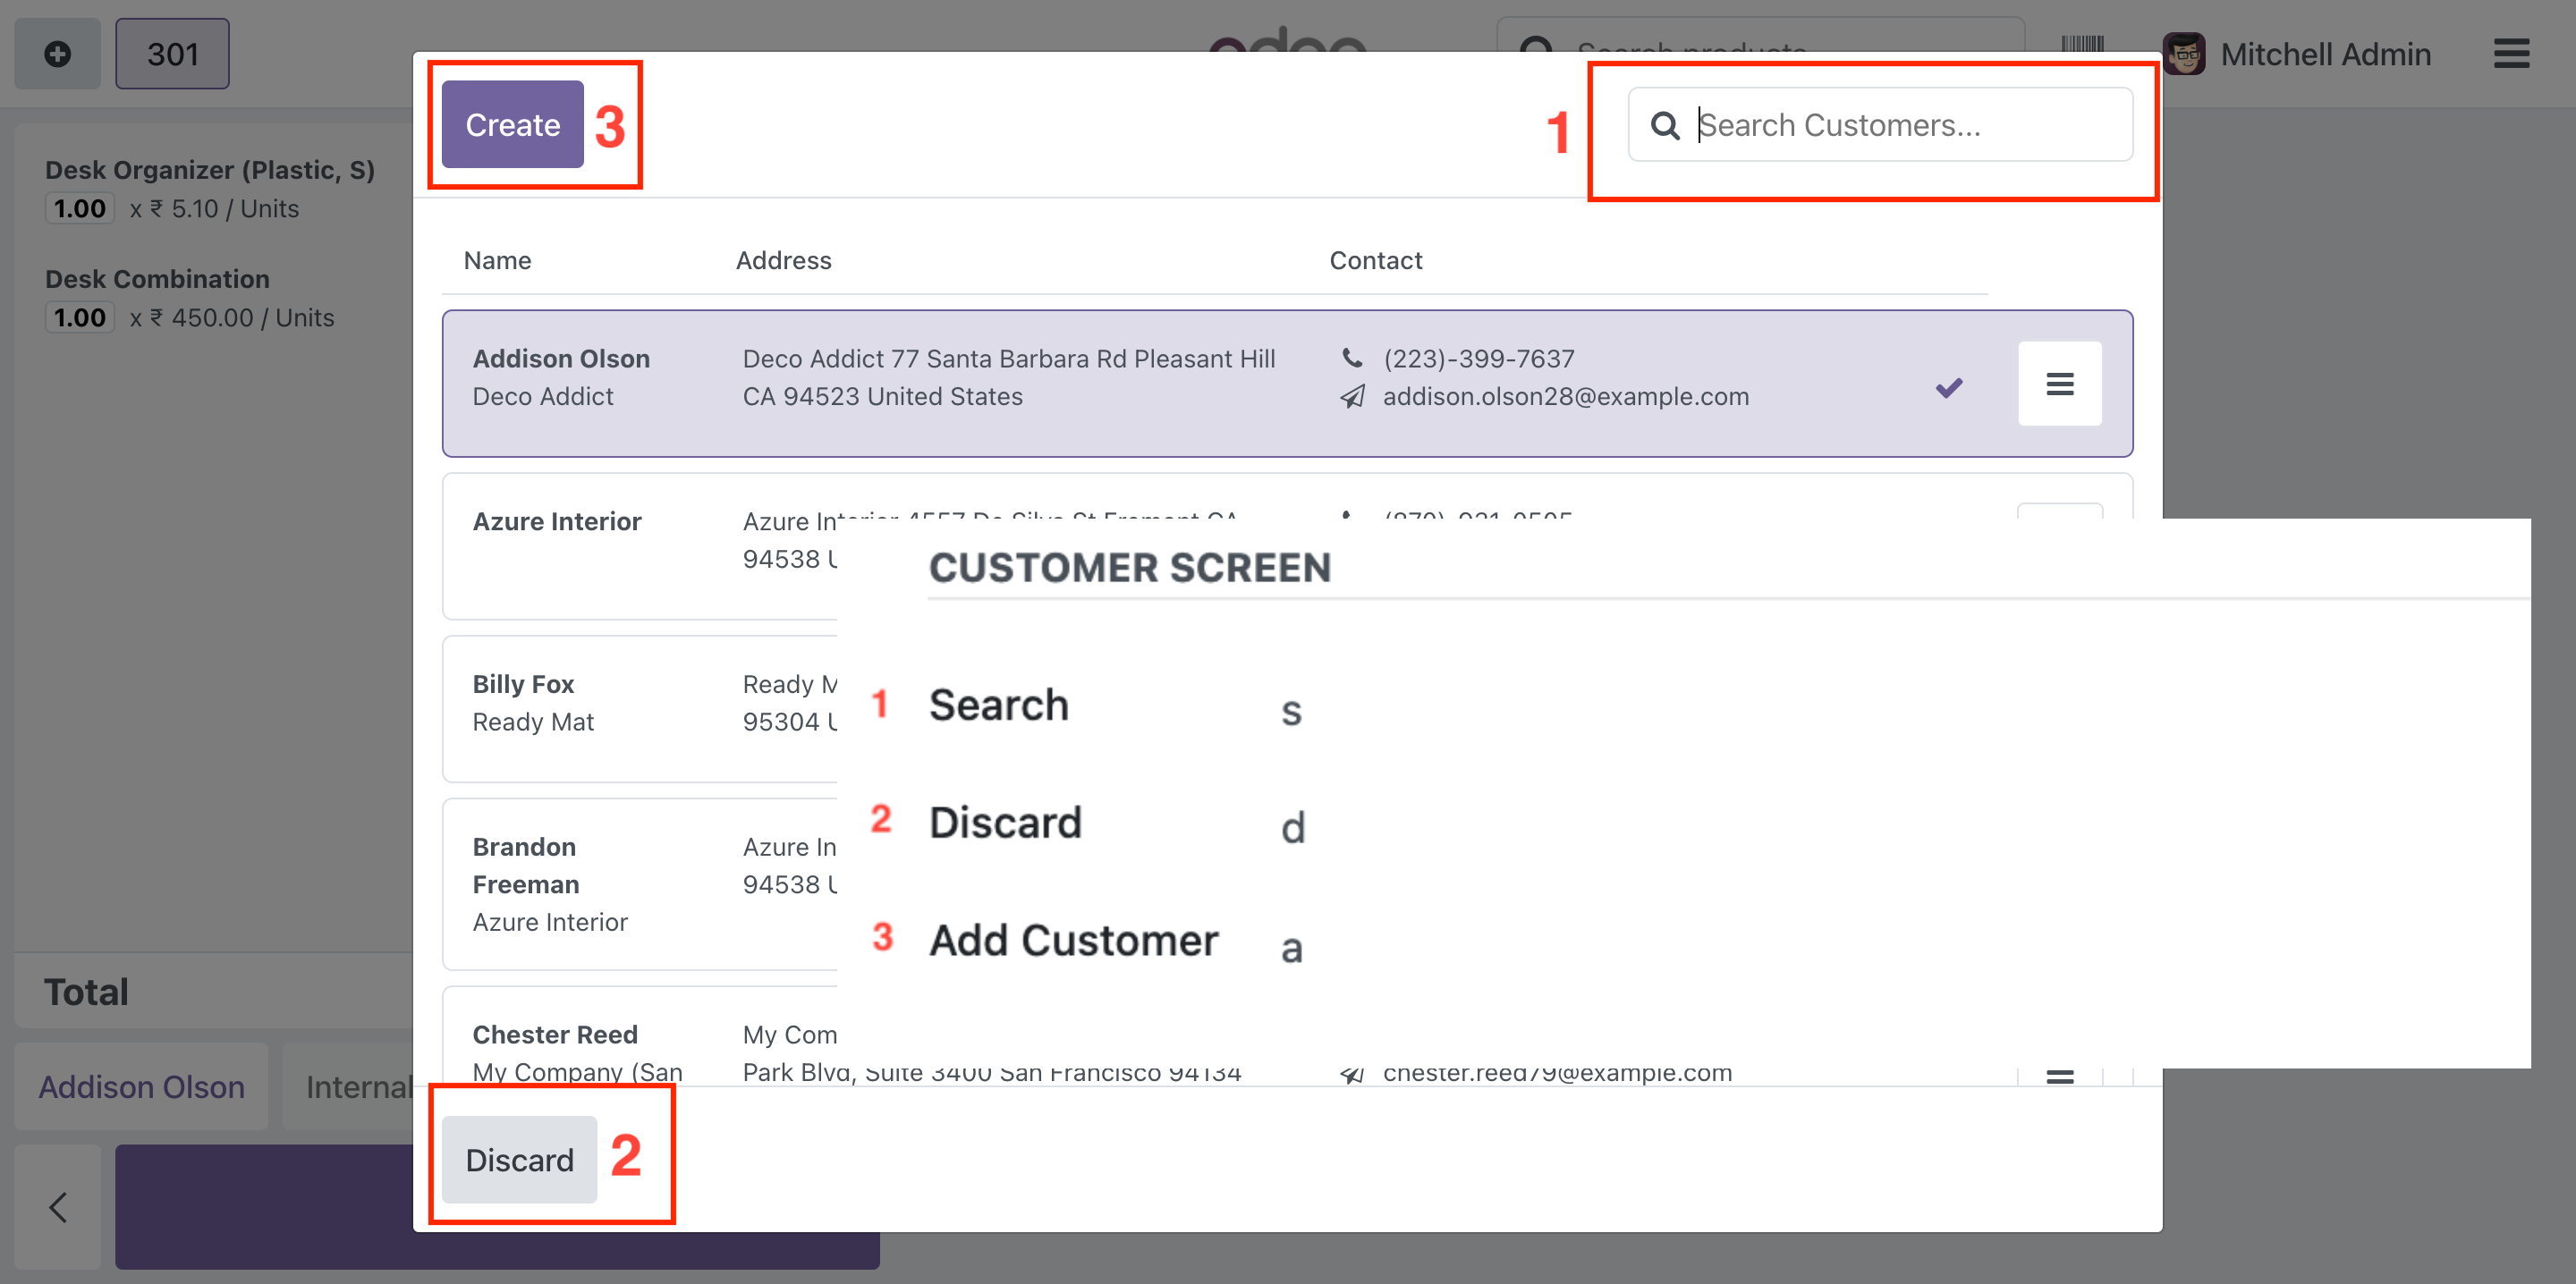Viewport: 2576px width, 1284px height.
Task: Click the Create customer button
Action: click(x=512, y=125)
